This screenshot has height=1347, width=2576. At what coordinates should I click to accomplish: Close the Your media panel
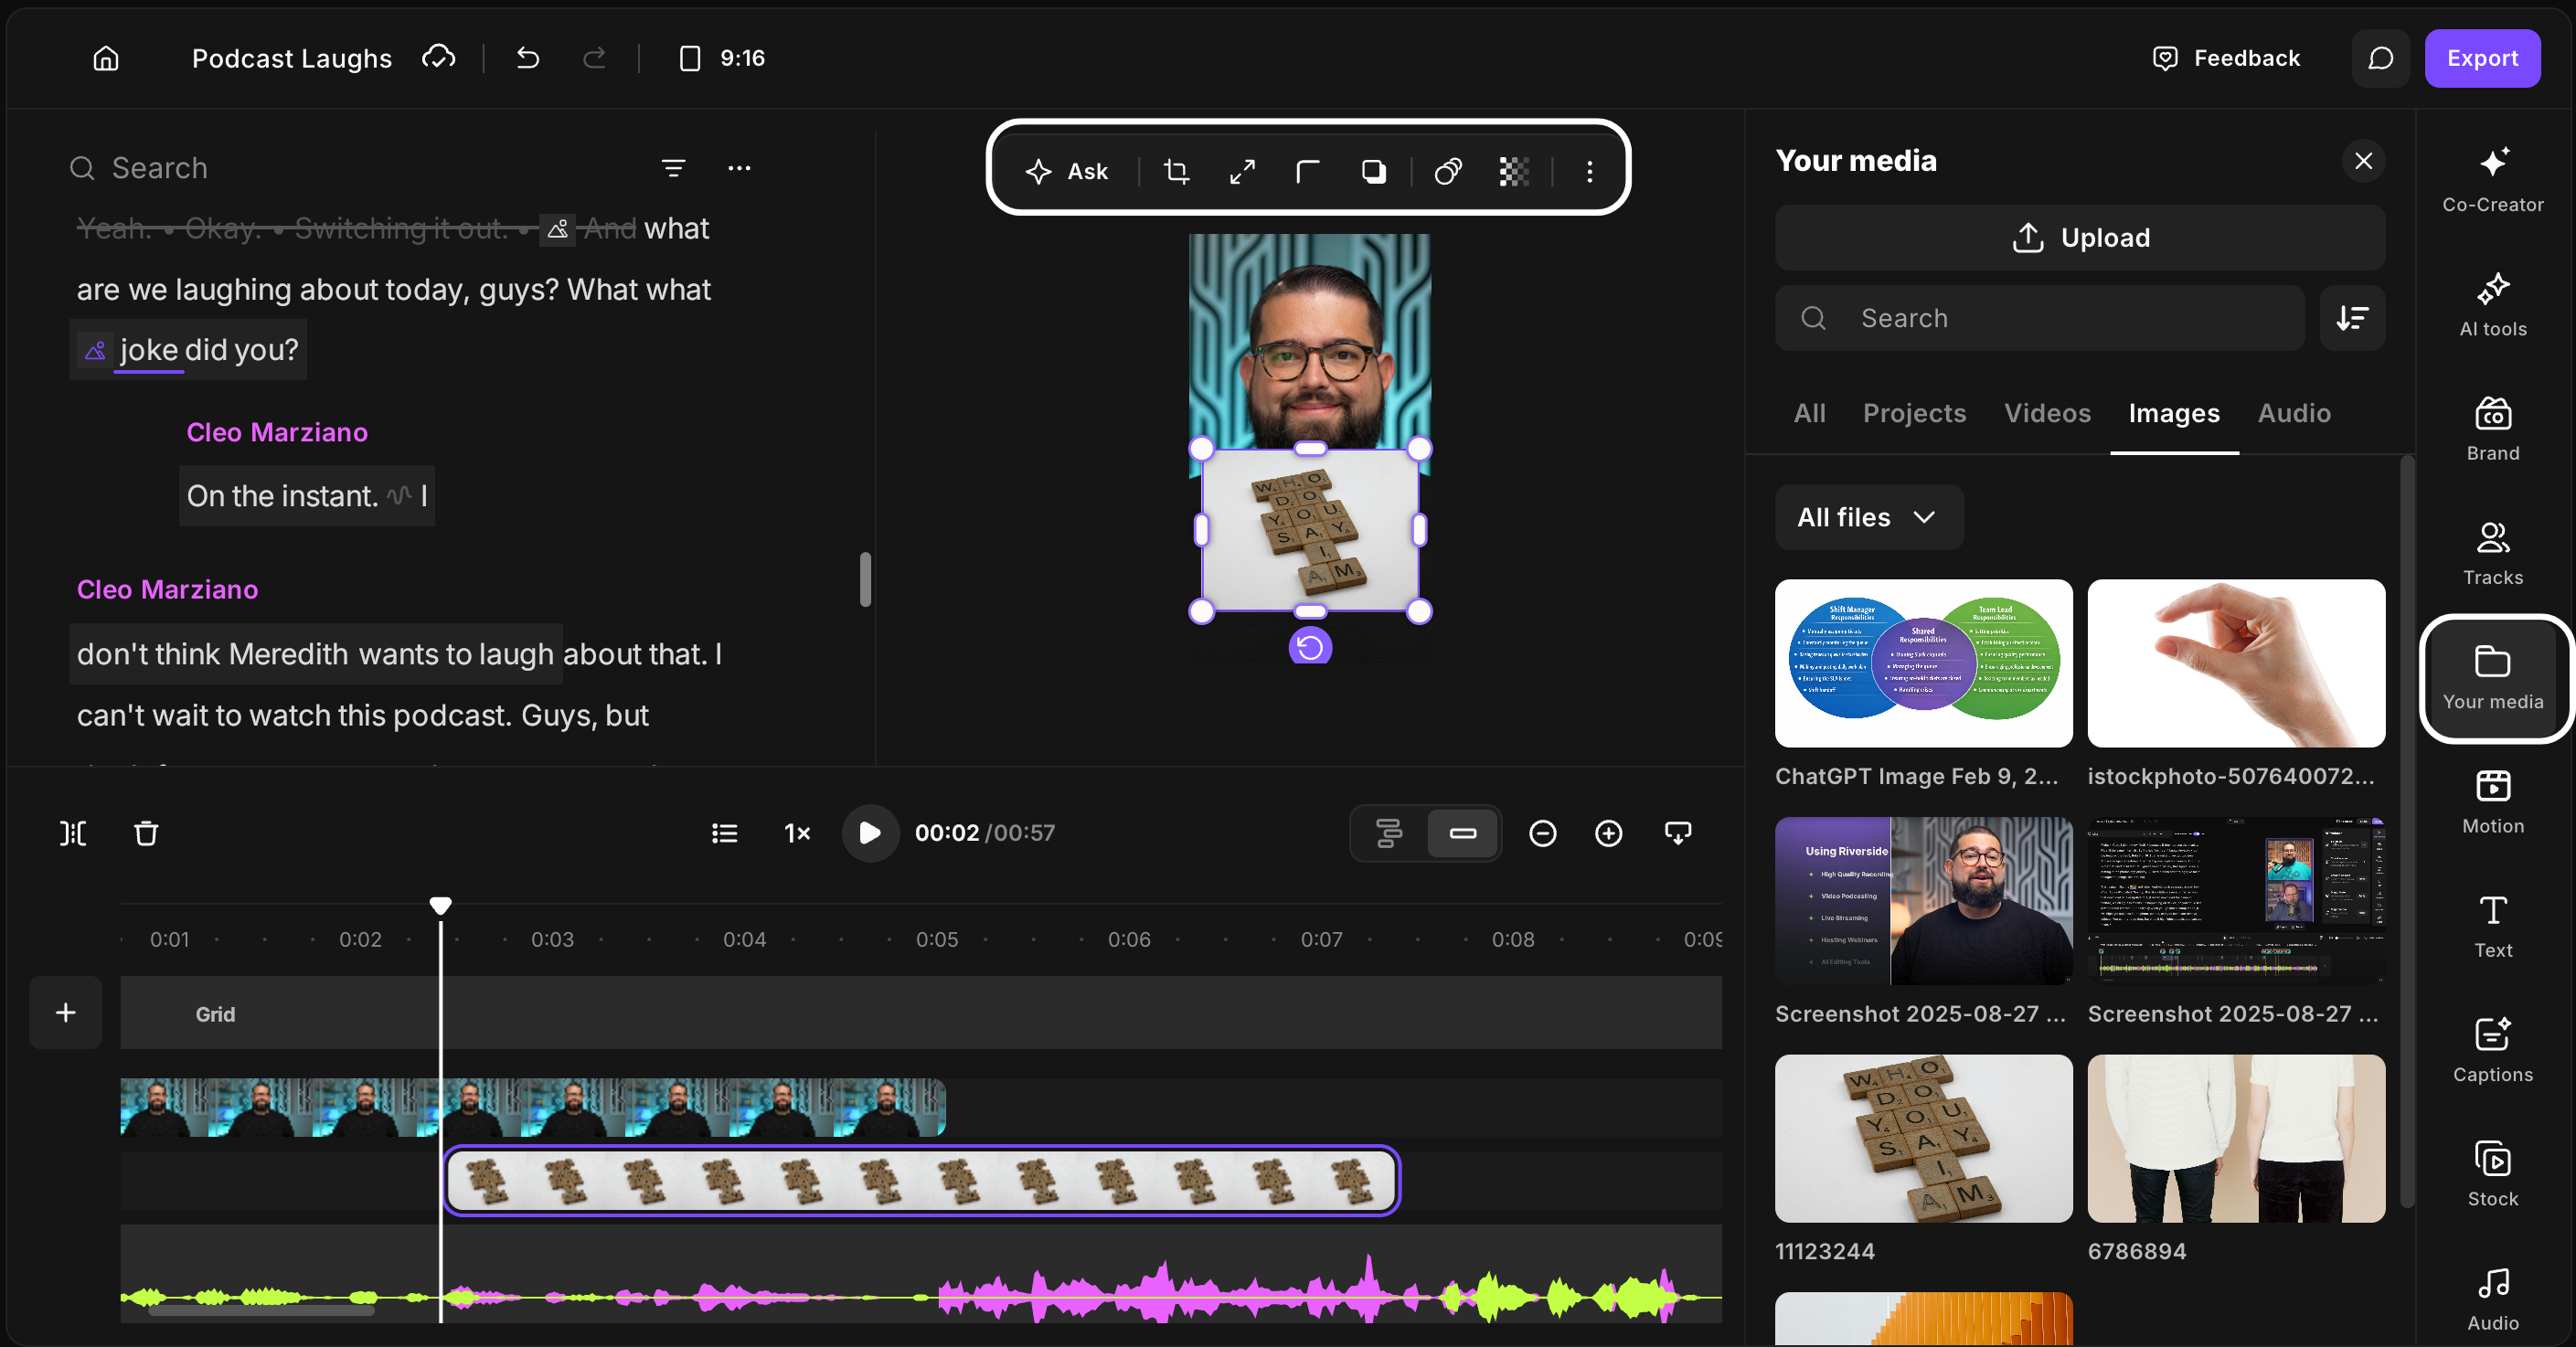click(x=2363, y=161)
